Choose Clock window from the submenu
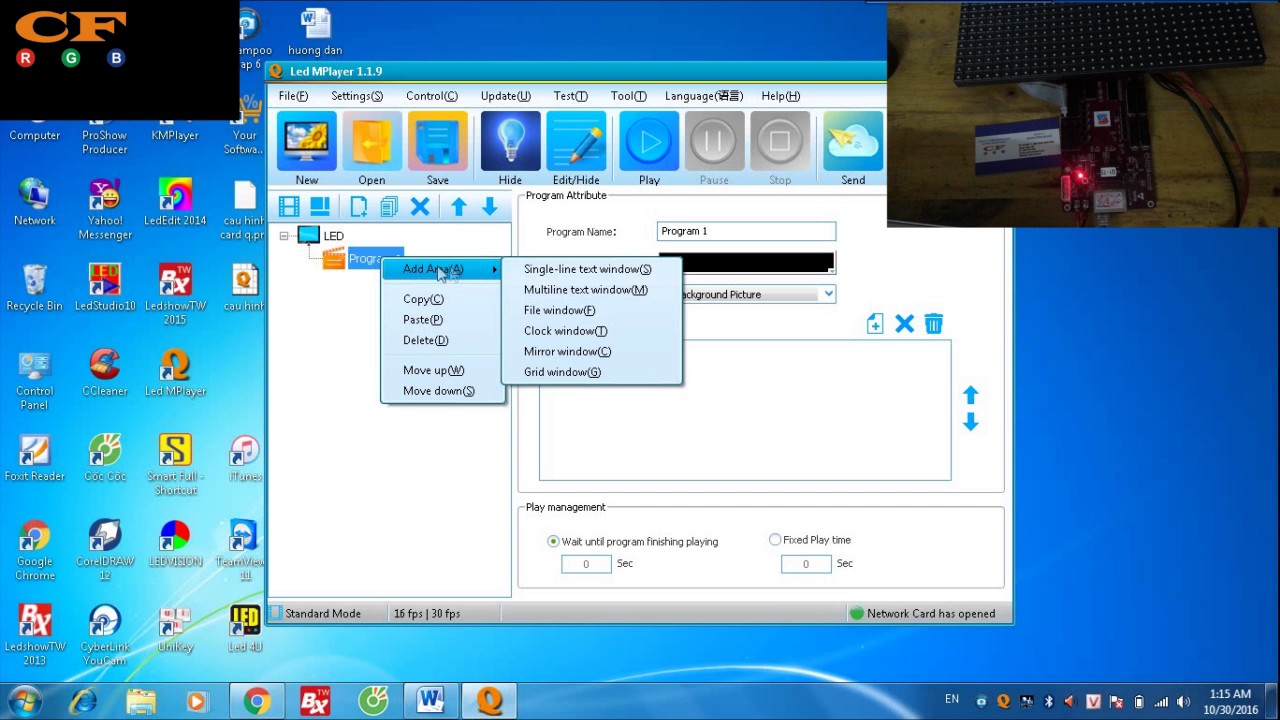Image resolution: width=1280 pixels, height=720 pixels. pyautogui.click(x=565, y=331)
